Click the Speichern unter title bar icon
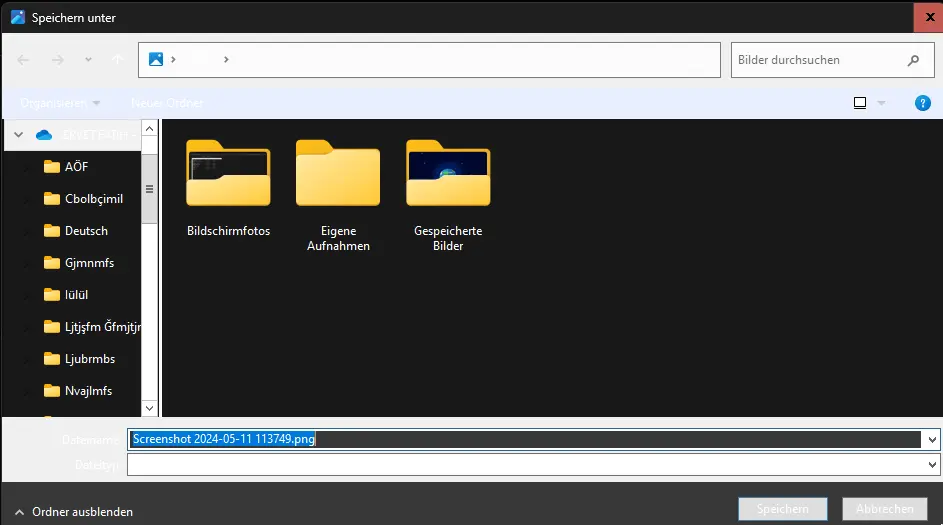Image resolution: width=943 pixels, height=525 pixels. coord(18,17)
